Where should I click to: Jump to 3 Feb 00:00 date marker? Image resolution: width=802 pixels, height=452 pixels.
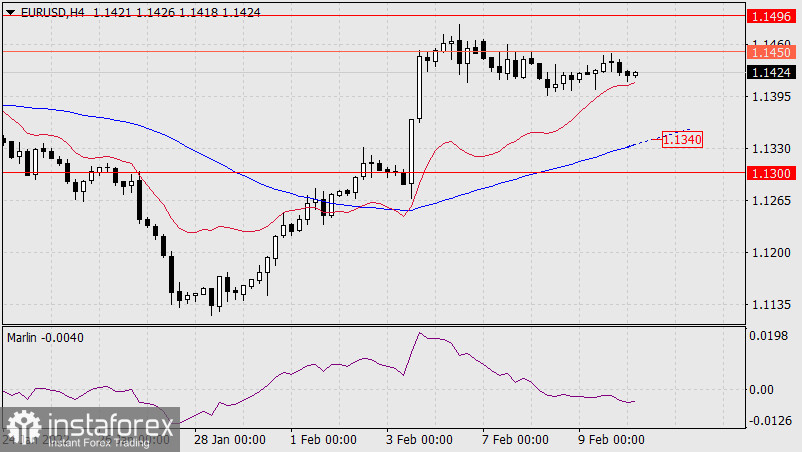[x=415, y=440]
